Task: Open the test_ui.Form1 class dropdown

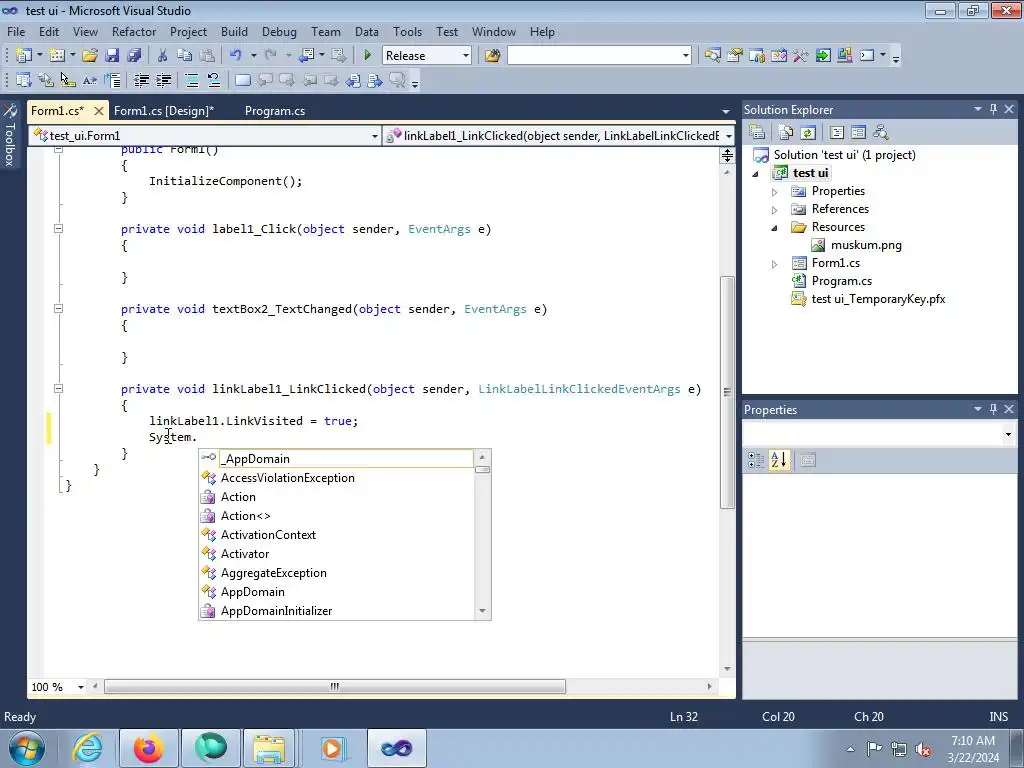Action: (375, 136)
